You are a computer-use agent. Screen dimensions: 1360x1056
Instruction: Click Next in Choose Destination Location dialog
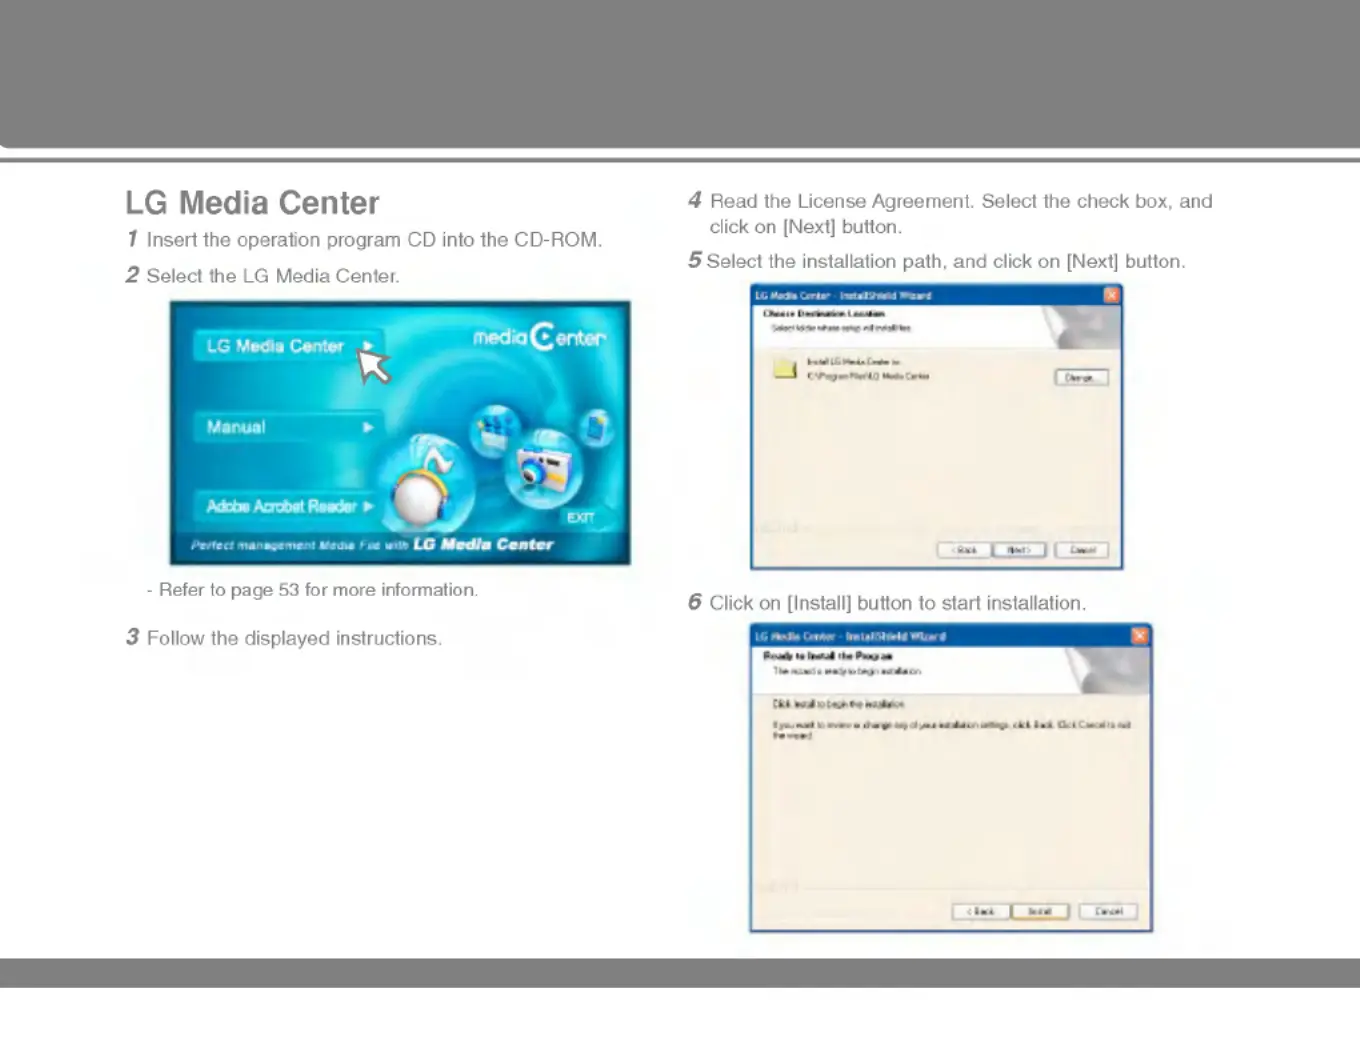tap(1019, 550)
